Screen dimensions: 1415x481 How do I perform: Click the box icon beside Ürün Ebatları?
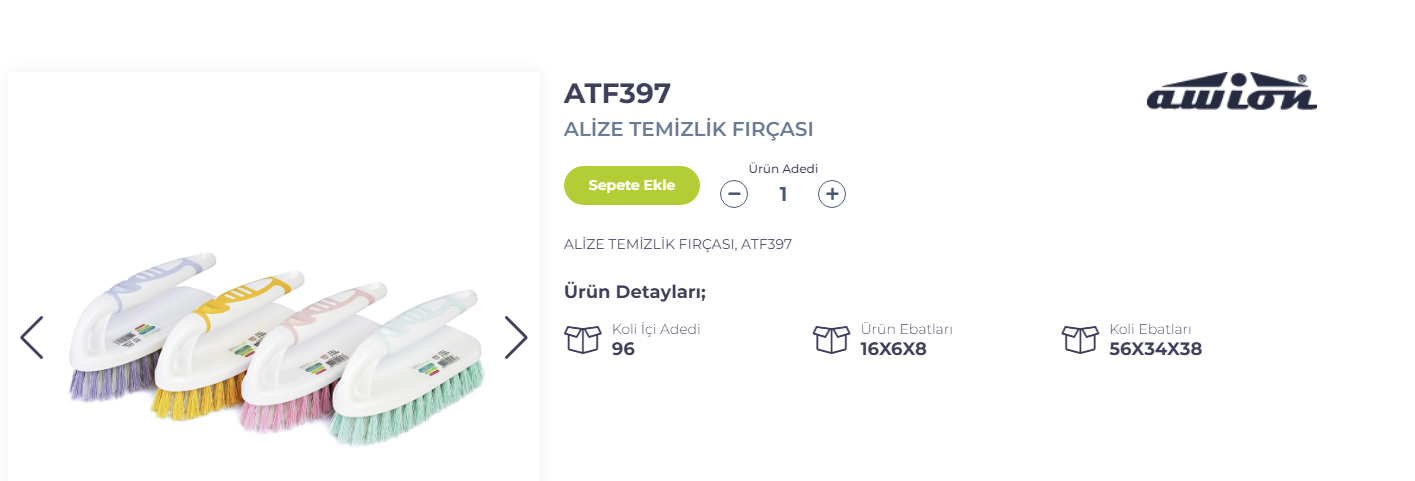coord(831,340)
